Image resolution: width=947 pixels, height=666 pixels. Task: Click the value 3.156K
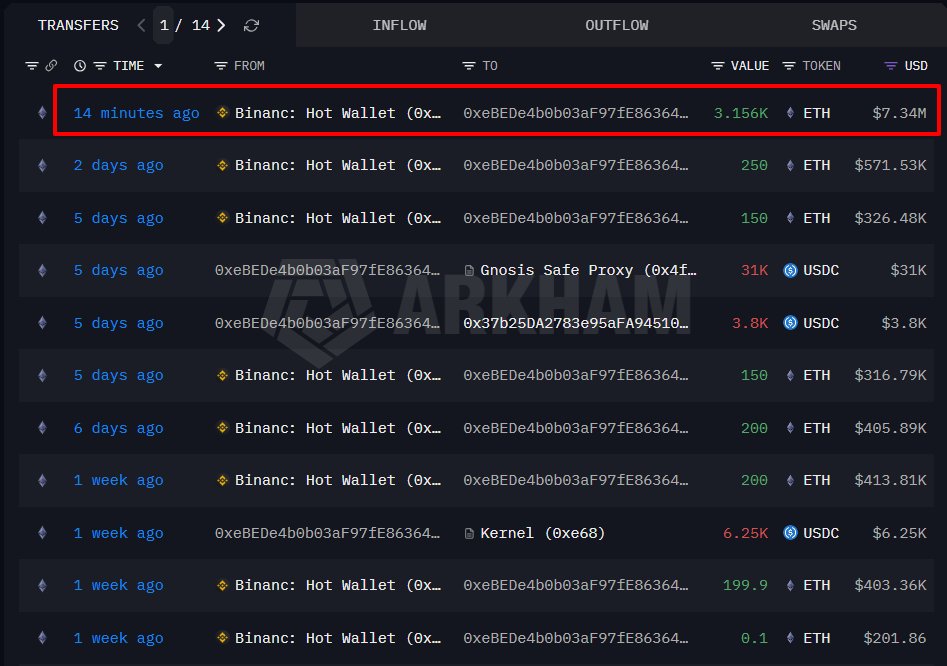tap(740, 113)
